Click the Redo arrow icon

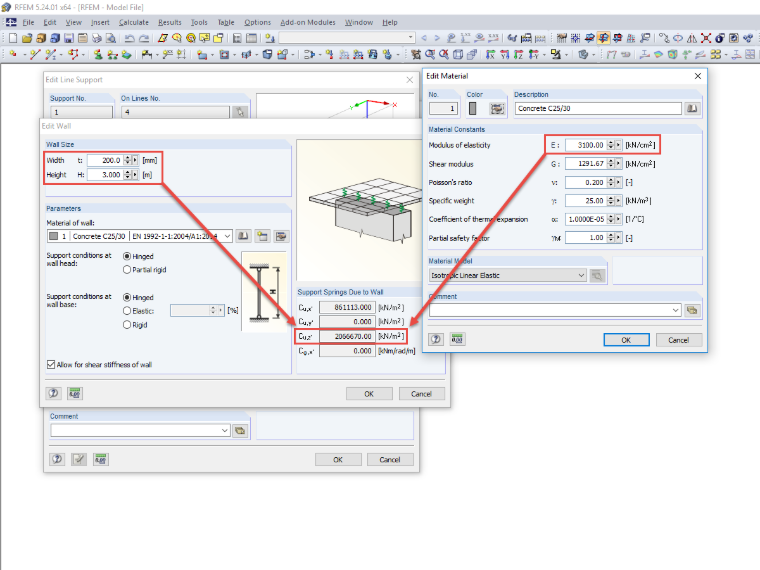coord(144,38)
